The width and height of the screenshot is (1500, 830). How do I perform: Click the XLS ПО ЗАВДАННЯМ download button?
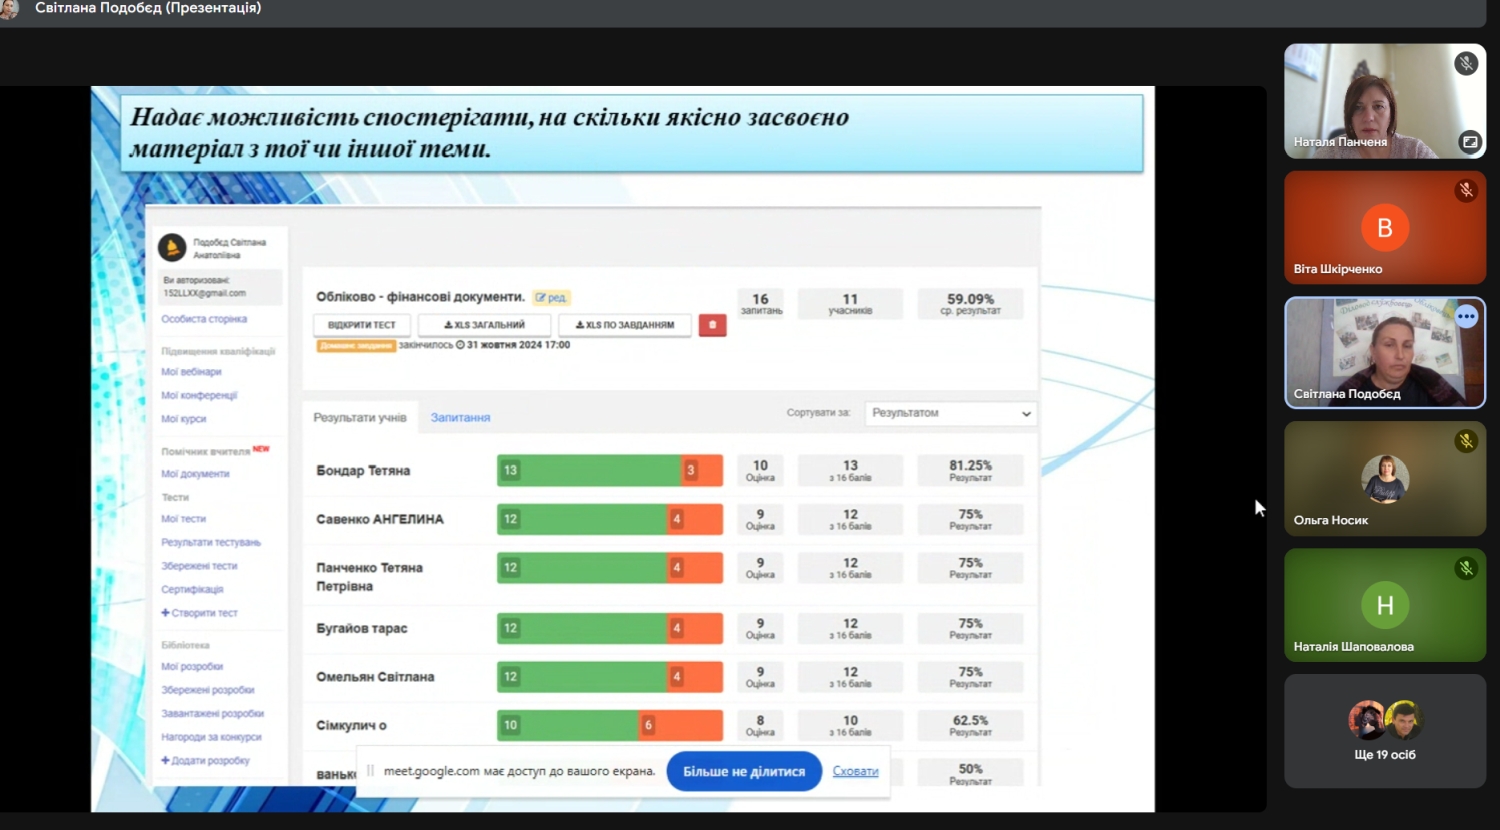(x=625, y=325)
